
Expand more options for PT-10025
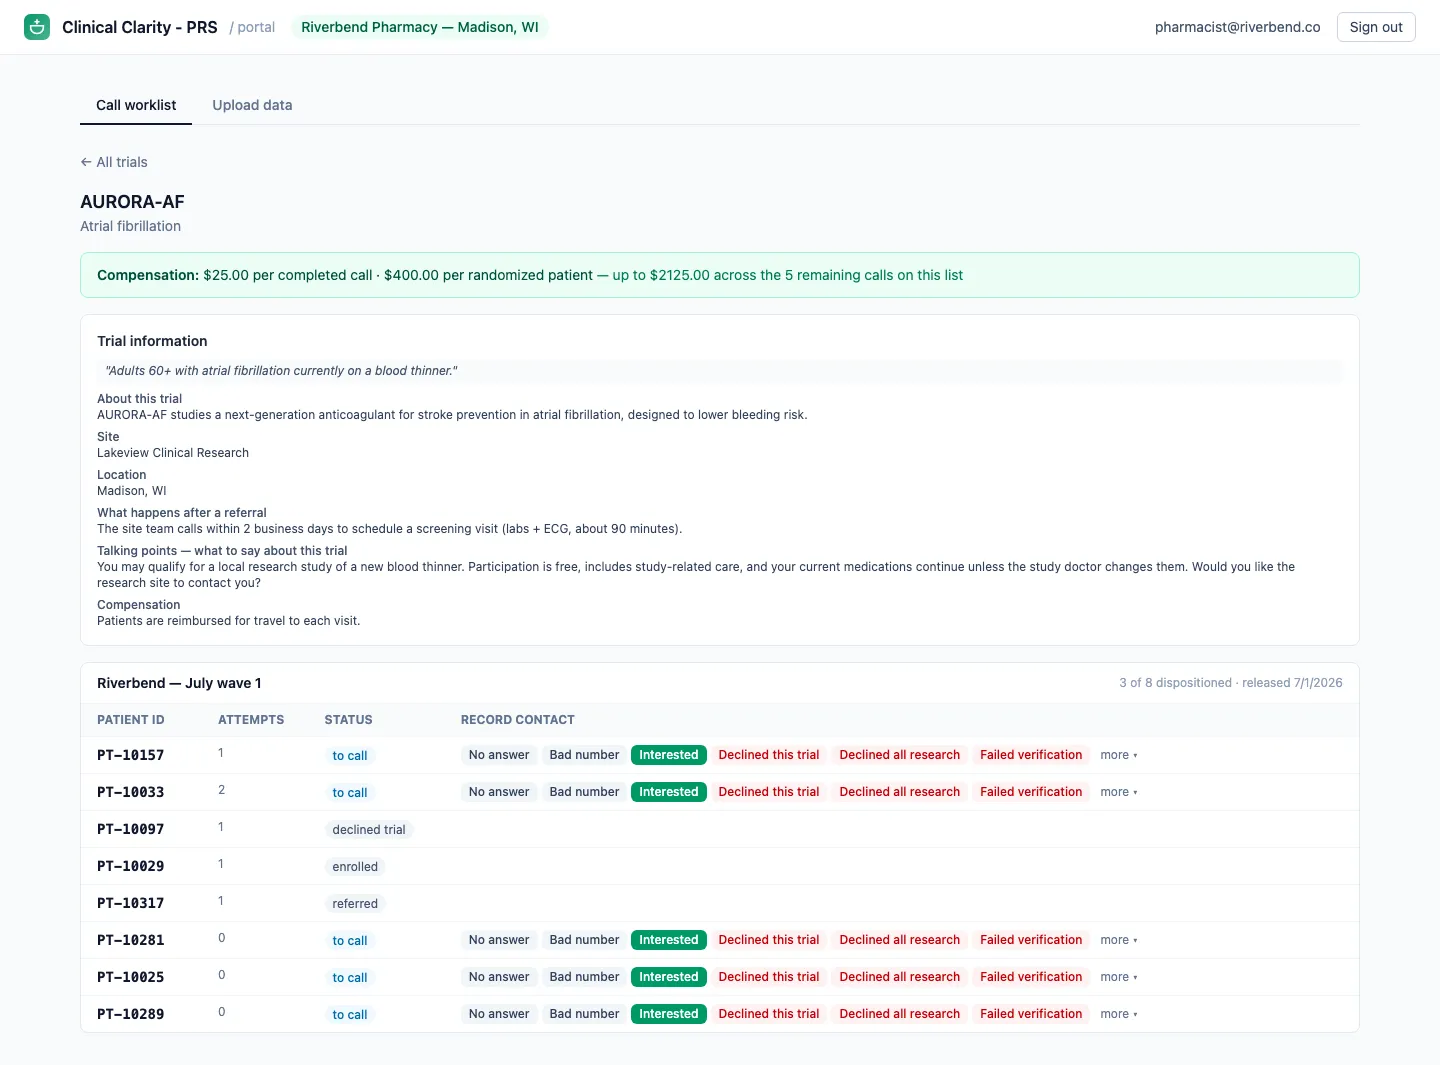(x=1119, y=977)
